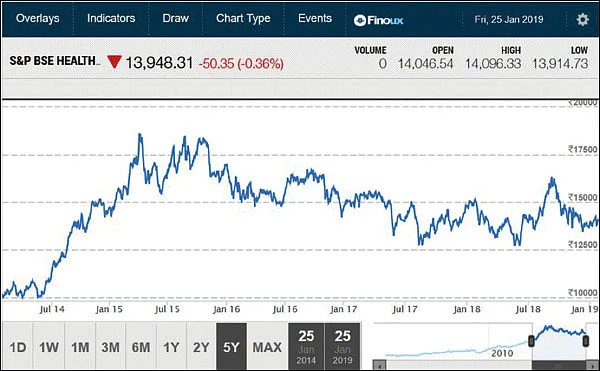Open the Draw menu

[175, 18]
